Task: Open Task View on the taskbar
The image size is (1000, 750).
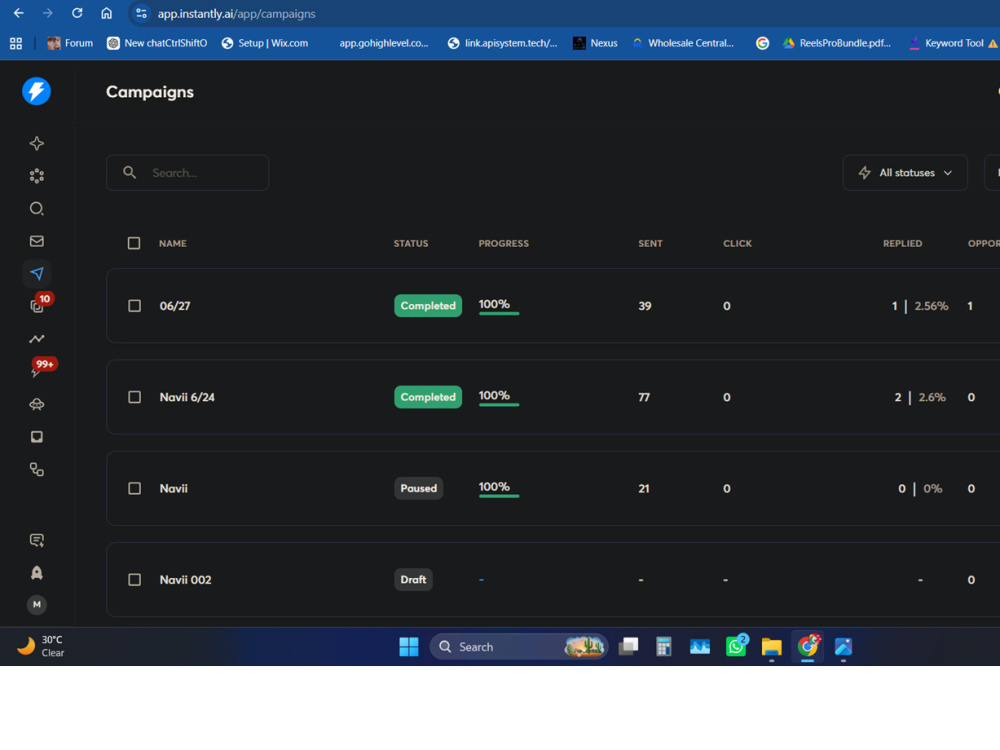Action: 628,647
